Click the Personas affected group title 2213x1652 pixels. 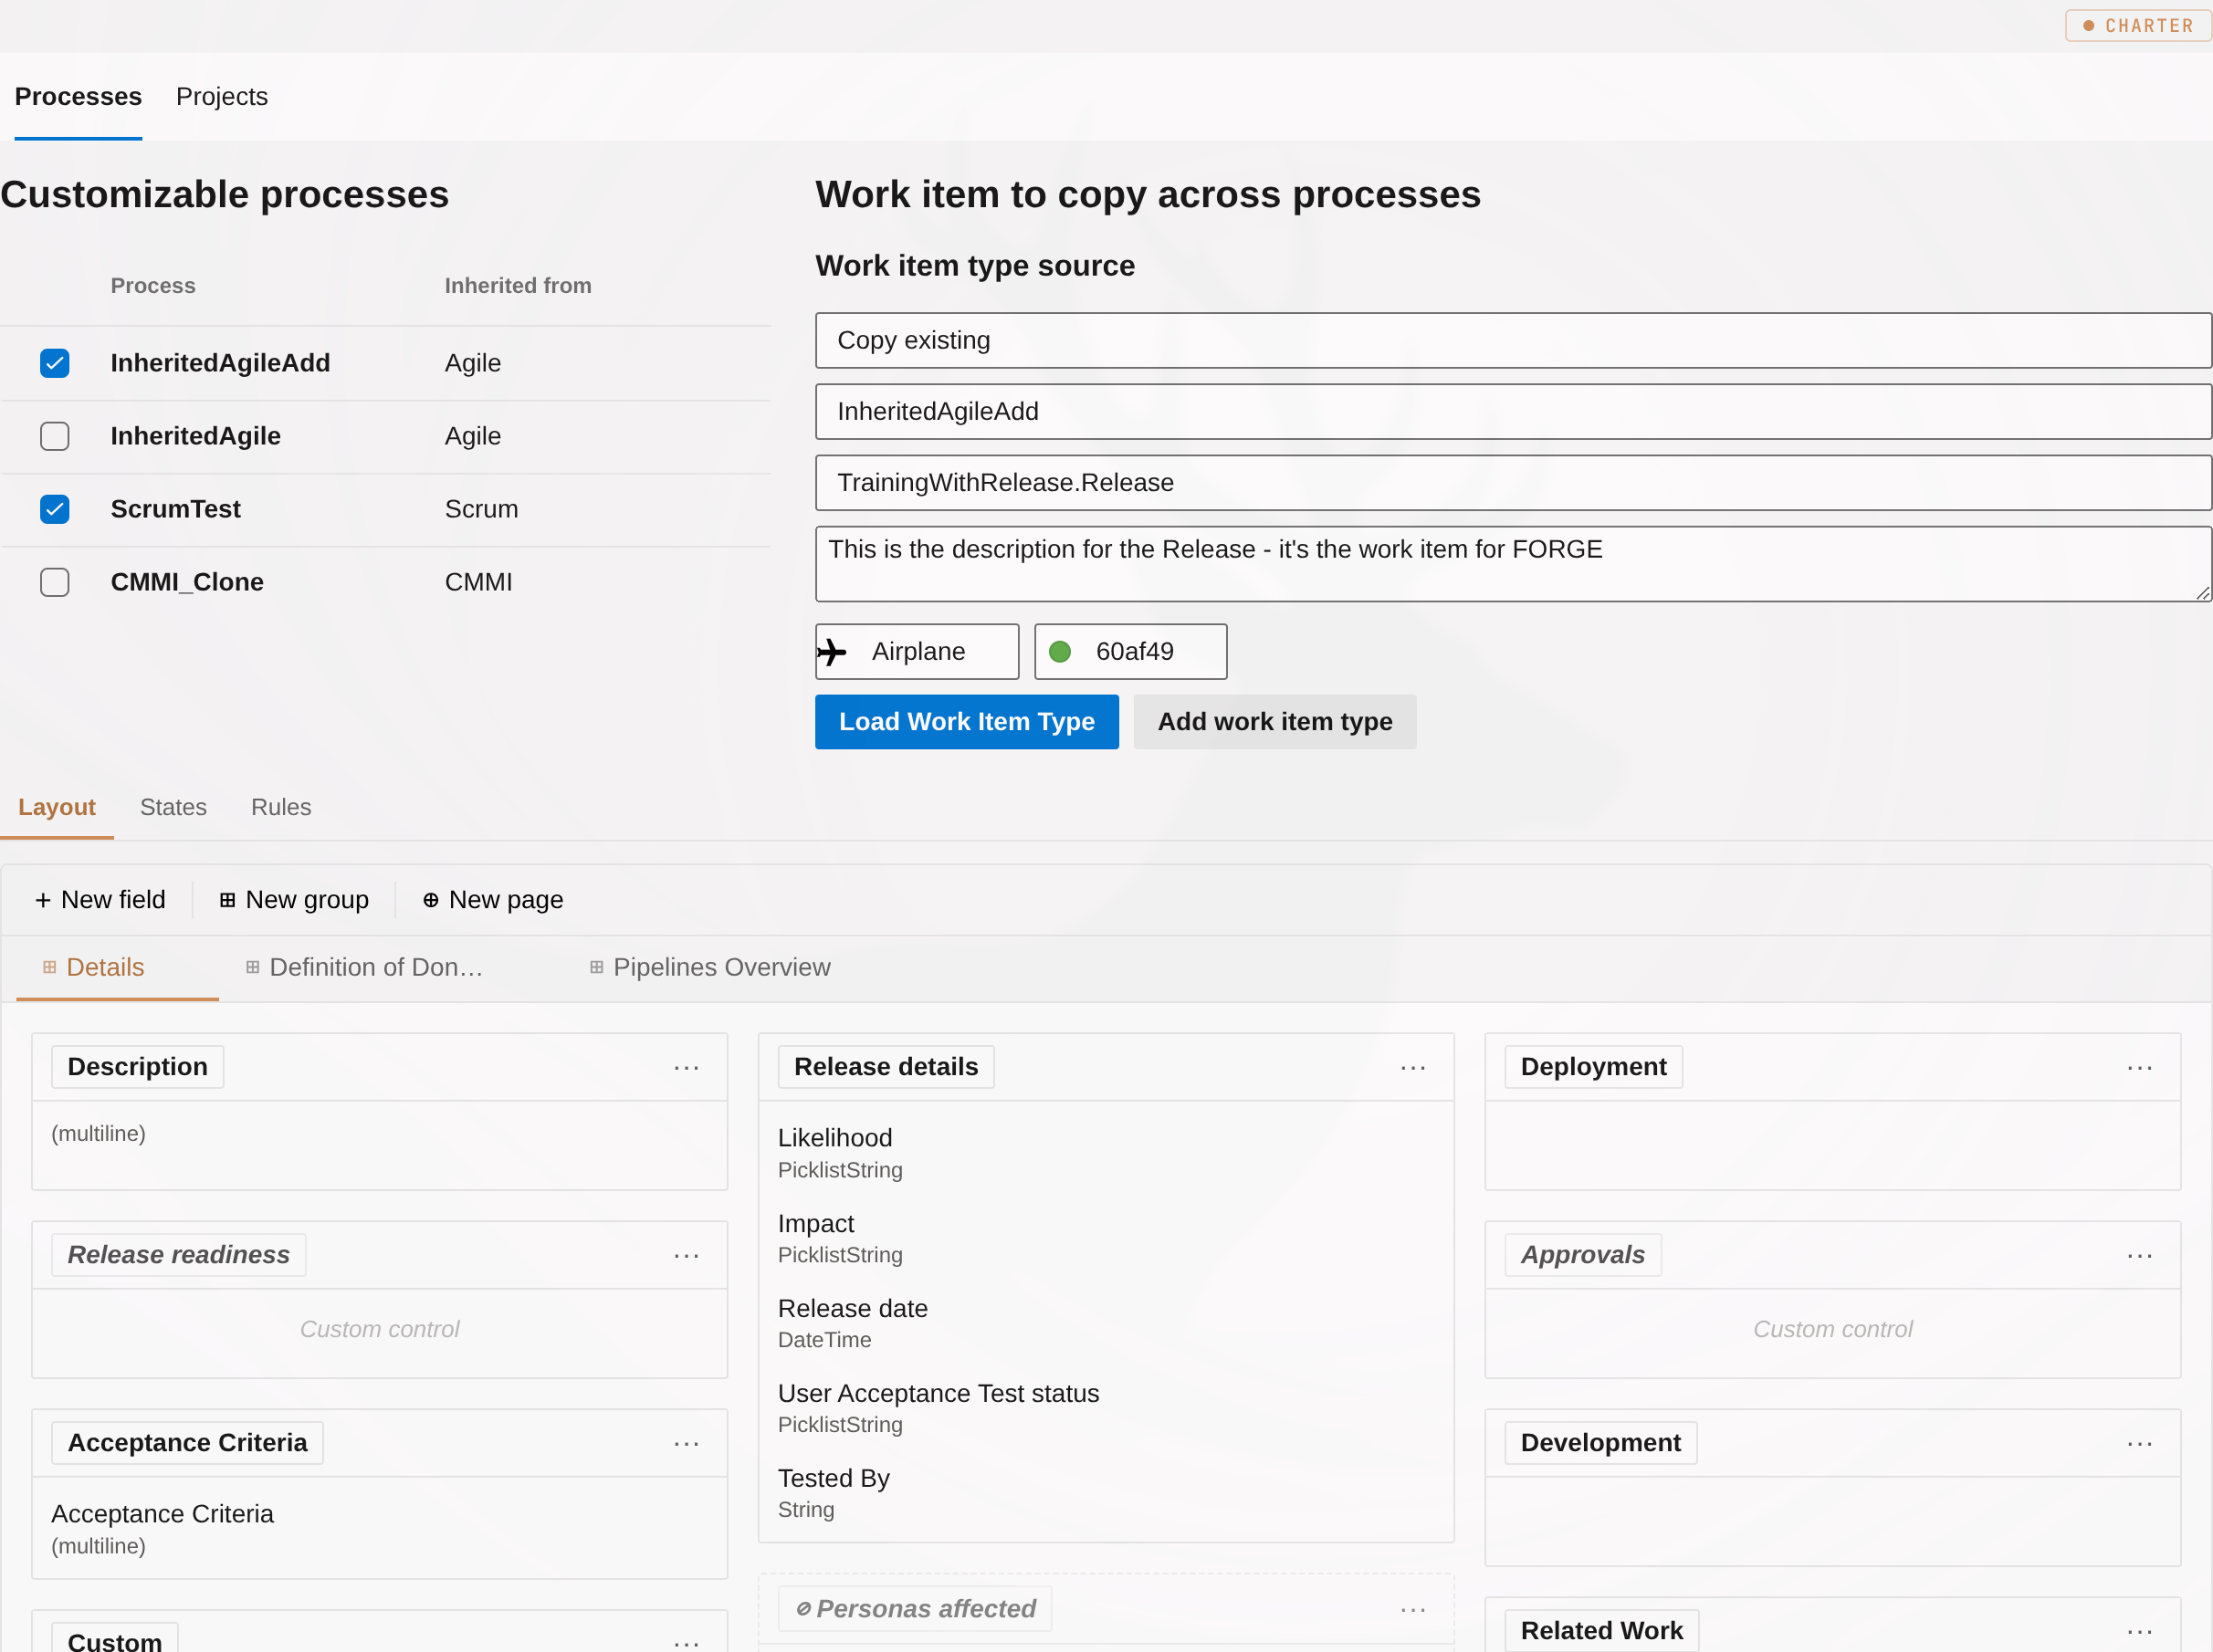click(x=915, y=1609)
